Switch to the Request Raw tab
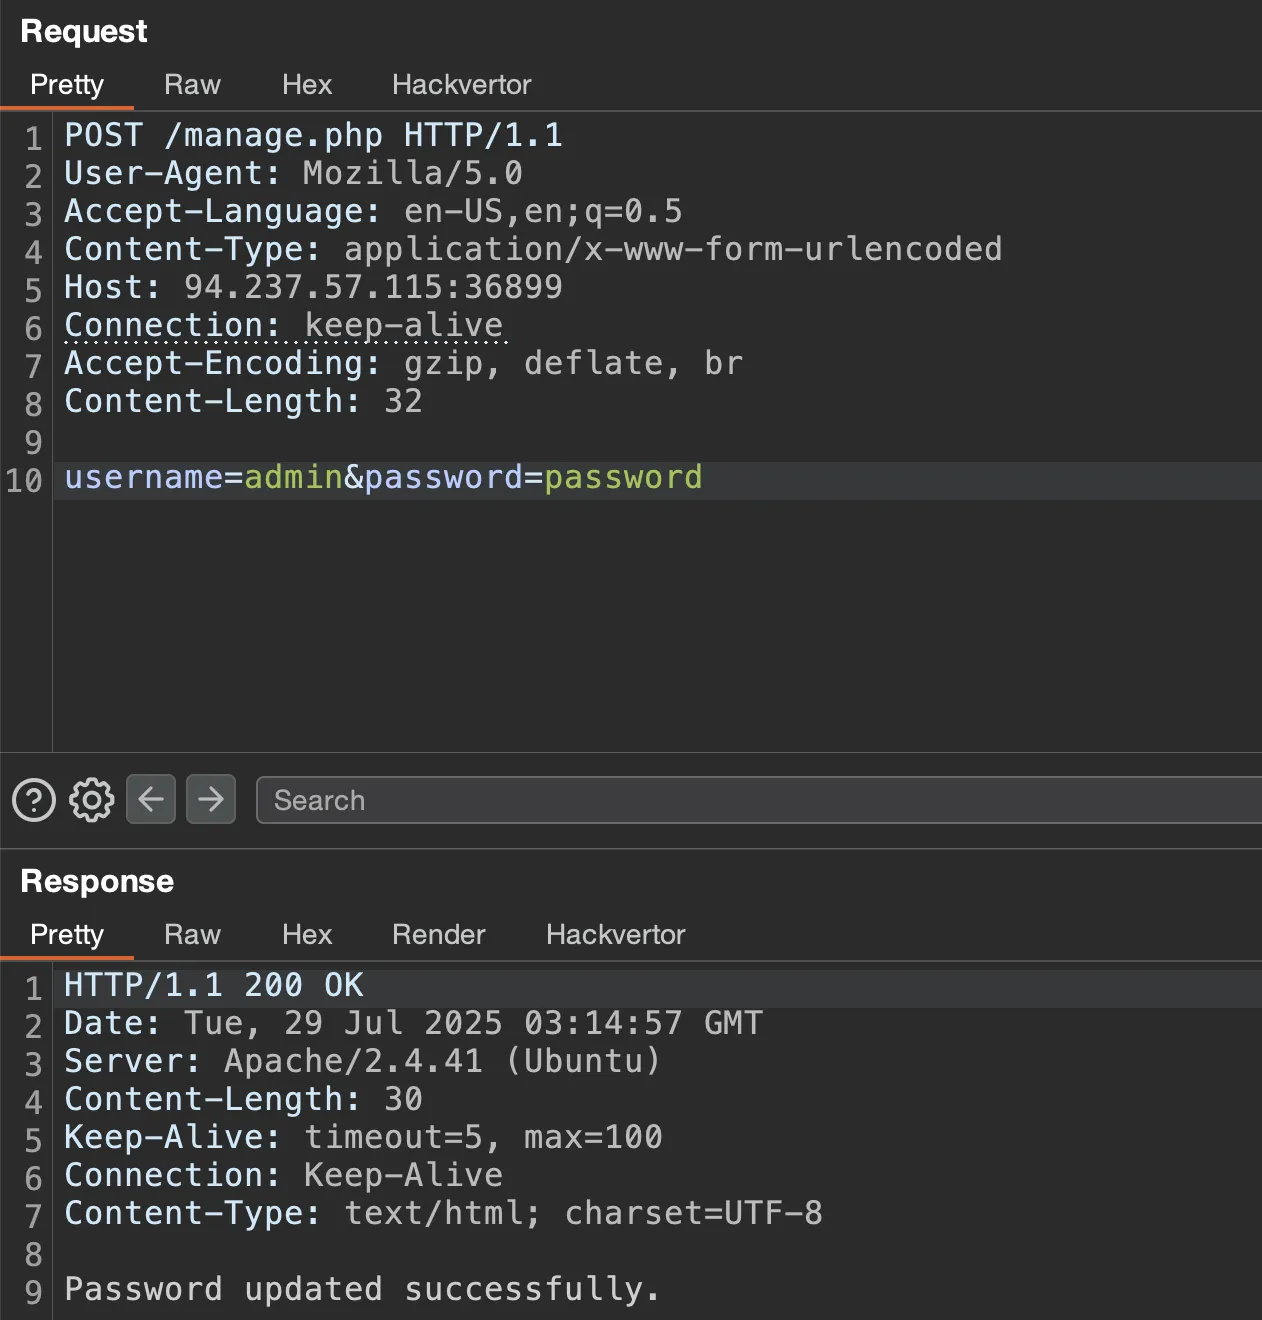Screen dimensions: 1262x1320 coord(192,85)
